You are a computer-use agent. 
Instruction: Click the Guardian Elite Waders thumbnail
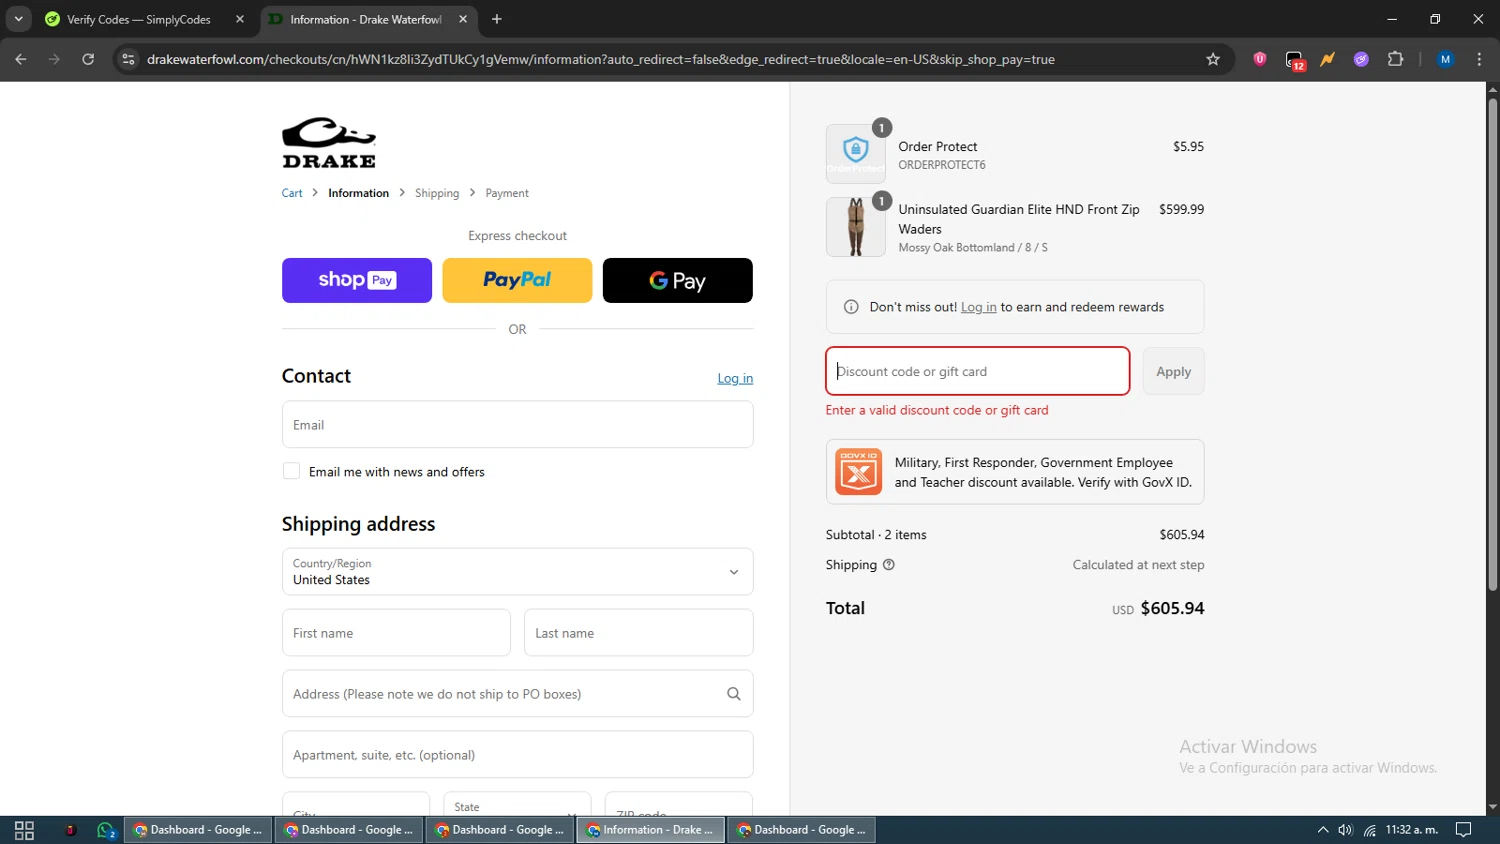(x=856, y=227)
